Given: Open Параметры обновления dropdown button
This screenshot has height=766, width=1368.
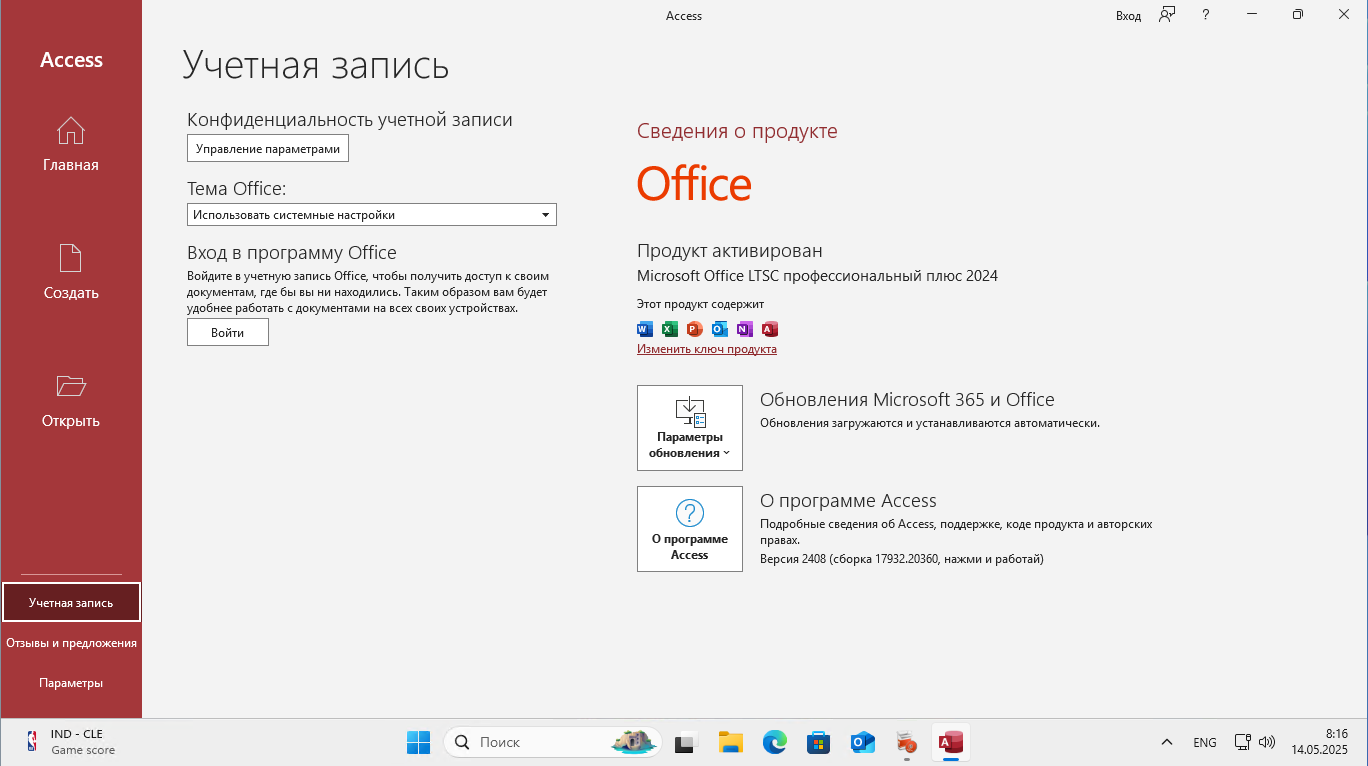Looking at the screenshot, I should coord(690,428).
